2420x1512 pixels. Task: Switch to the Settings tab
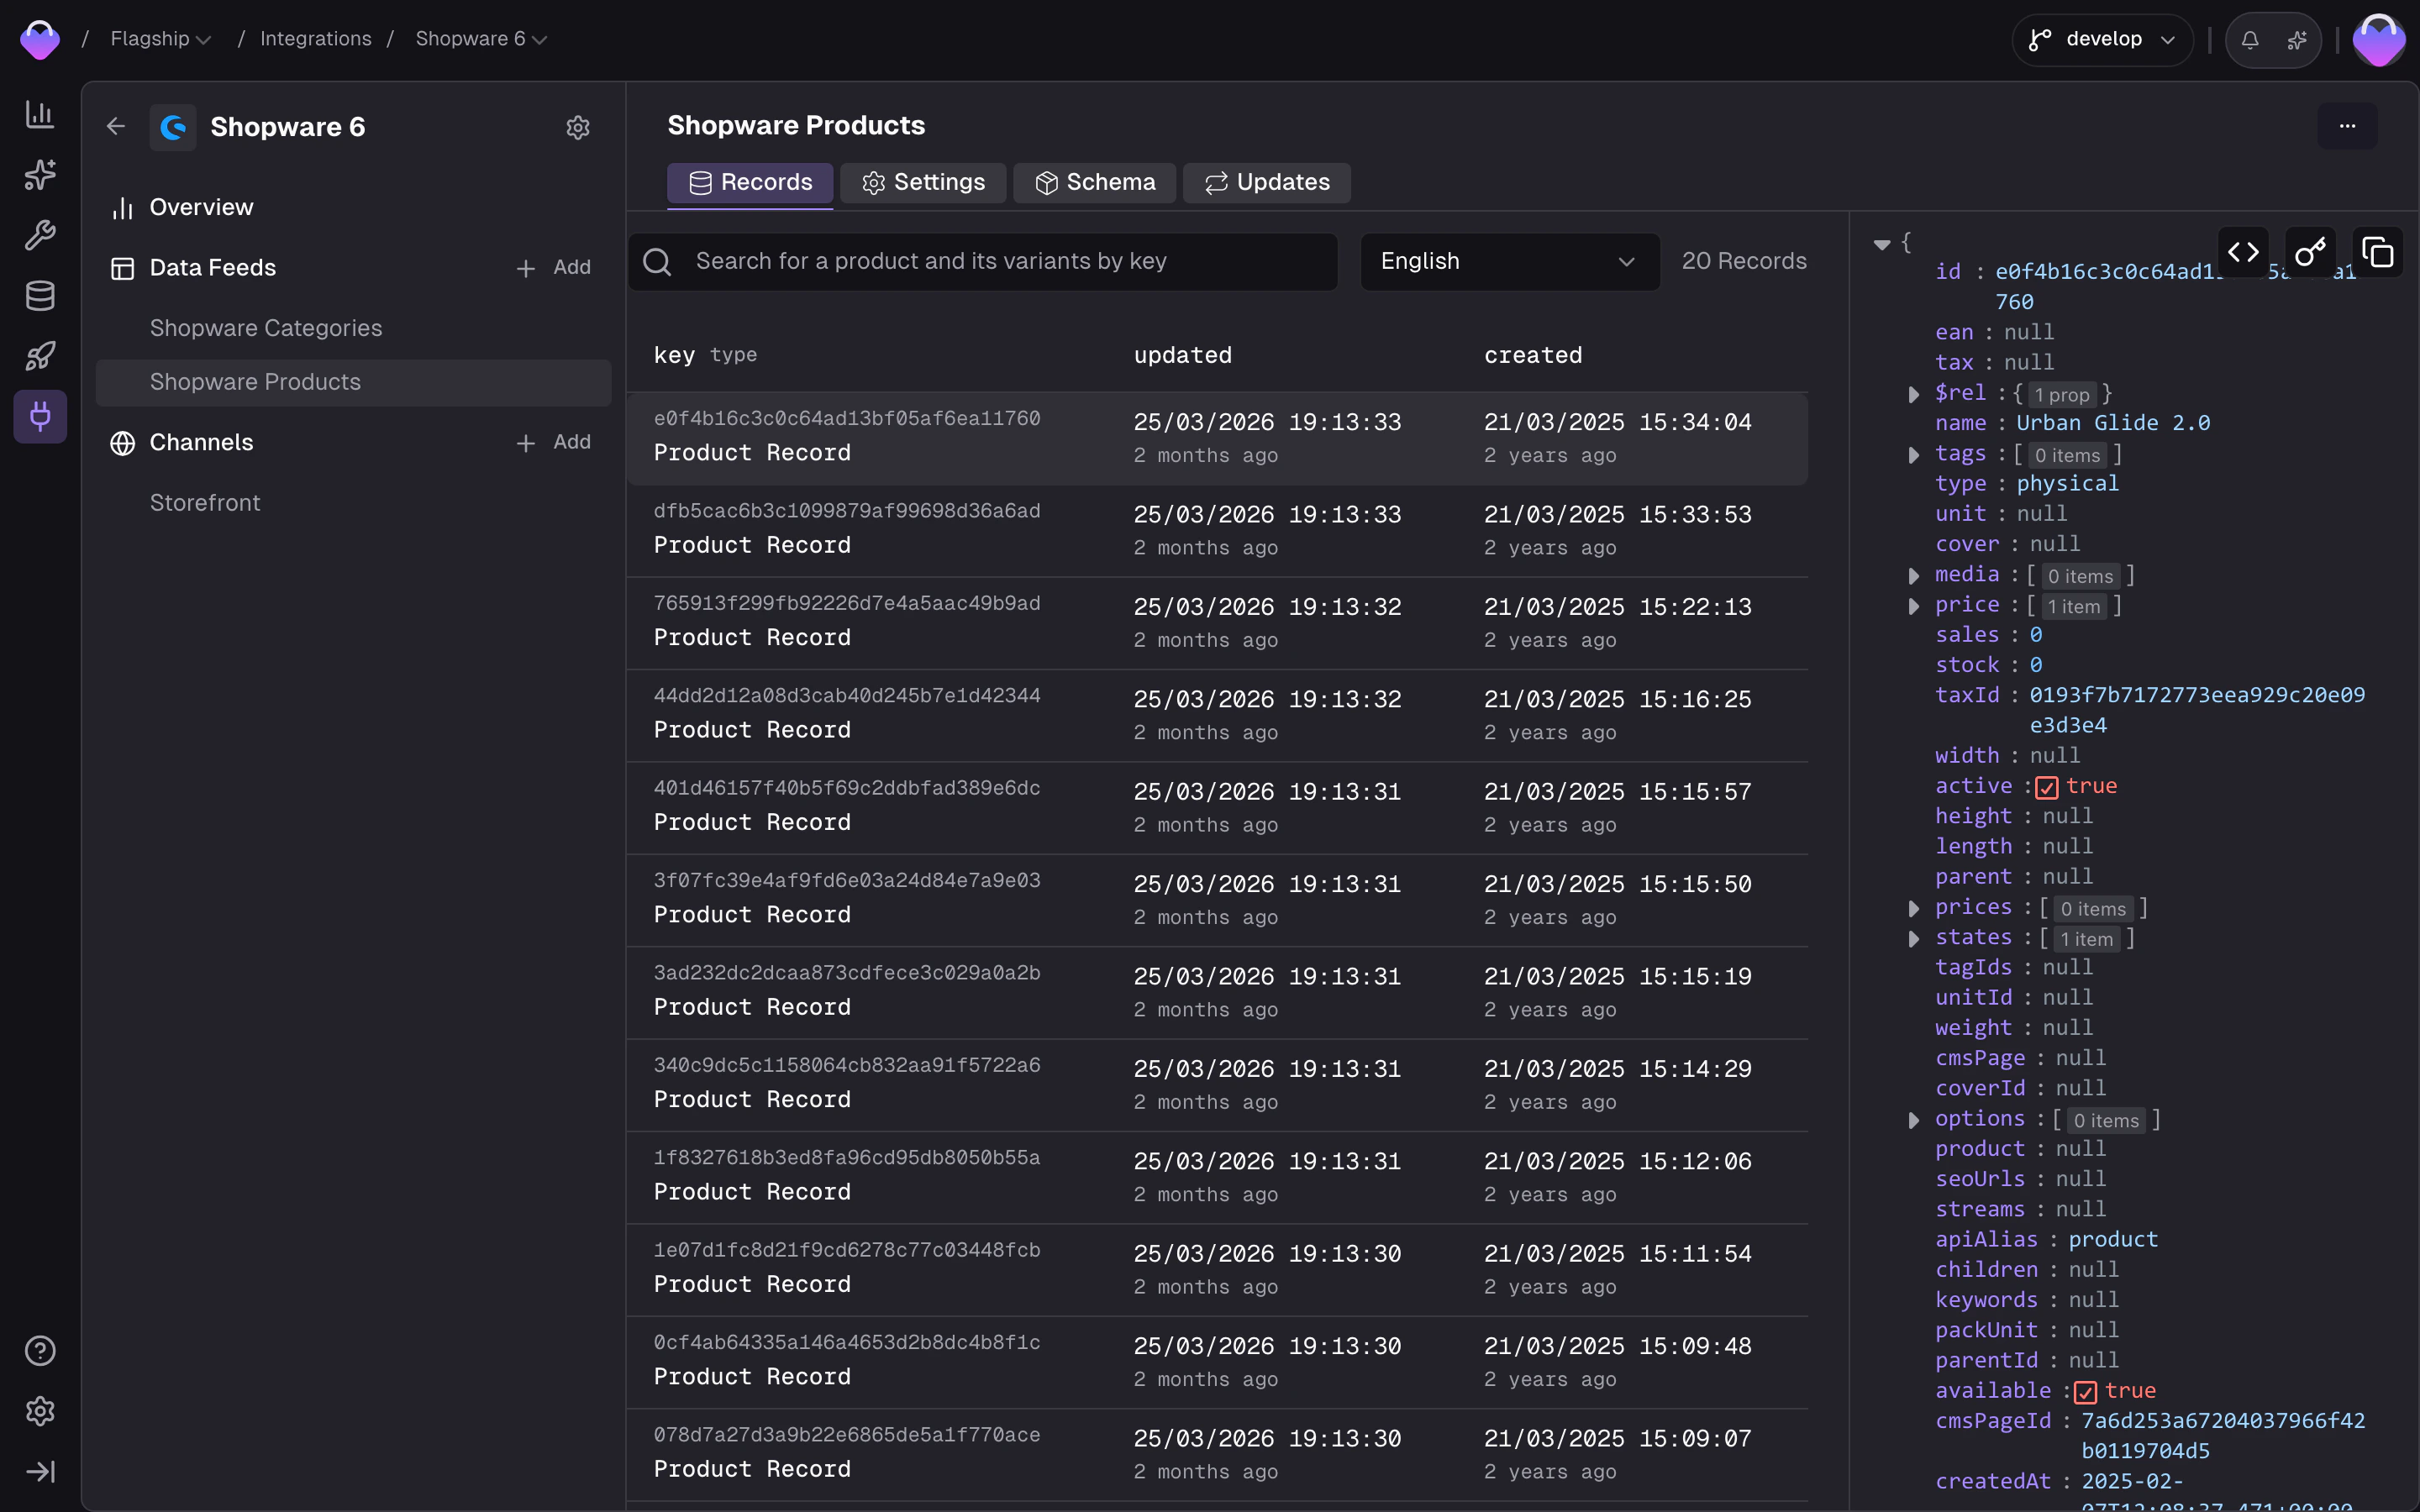923,183
